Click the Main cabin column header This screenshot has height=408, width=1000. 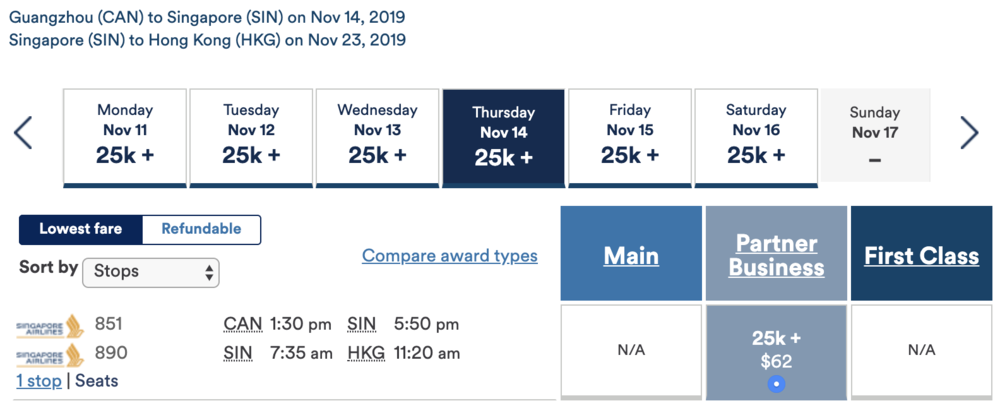click(631, 255)
